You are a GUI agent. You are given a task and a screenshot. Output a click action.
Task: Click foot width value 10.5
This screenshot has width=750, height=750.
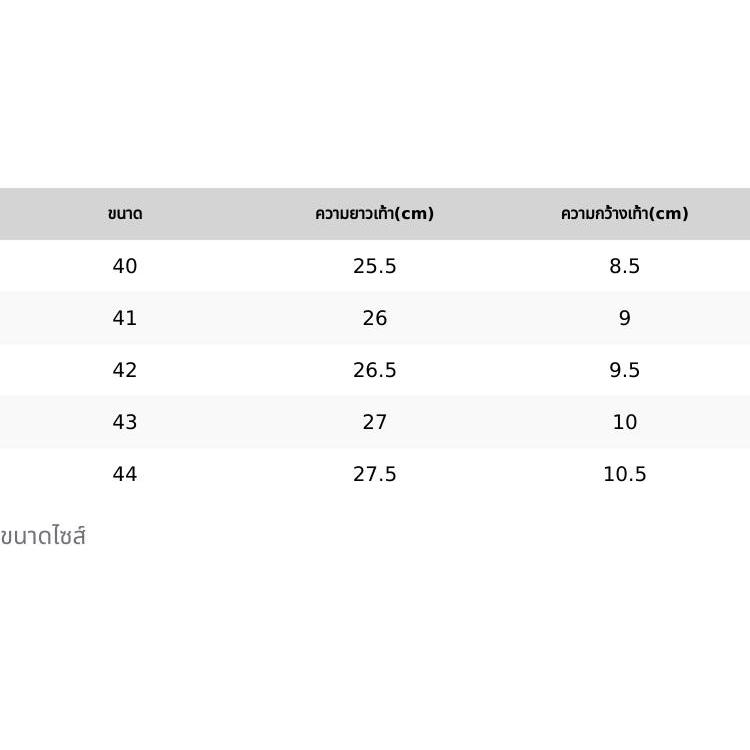coord(625,474)
